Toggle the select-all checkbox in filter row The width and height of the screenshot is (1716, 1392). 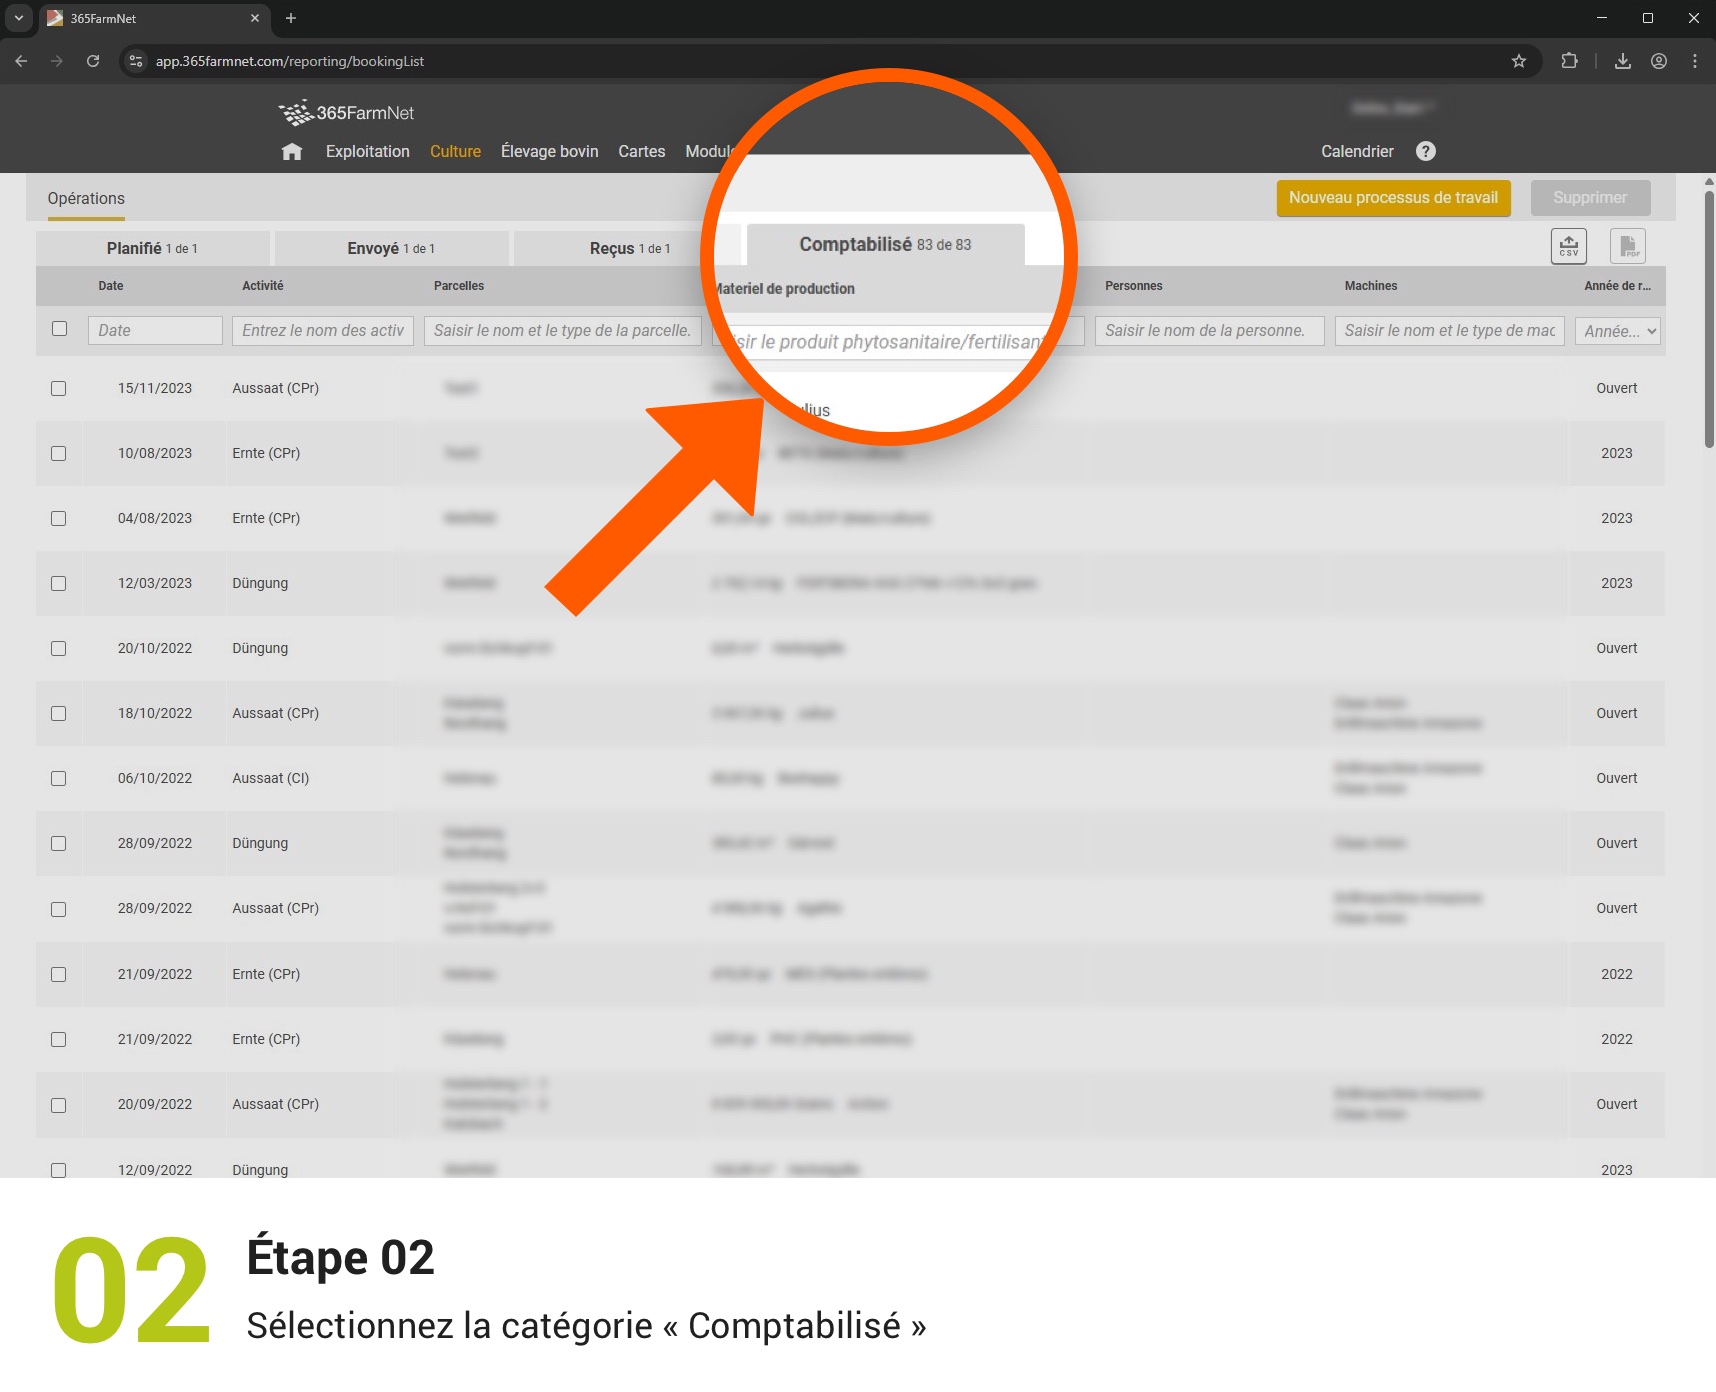pos(60,329)
